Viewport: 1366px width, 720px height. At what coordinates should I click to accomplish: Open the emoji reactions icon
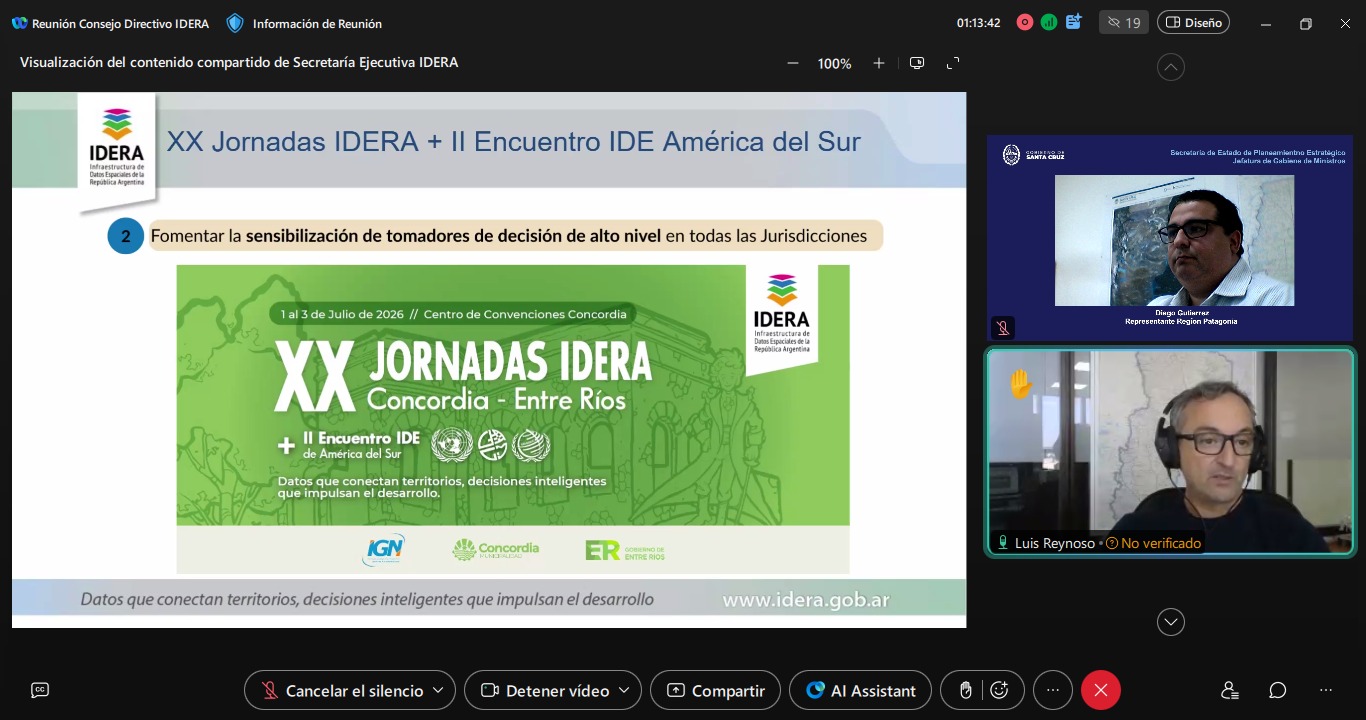point(999,690)
